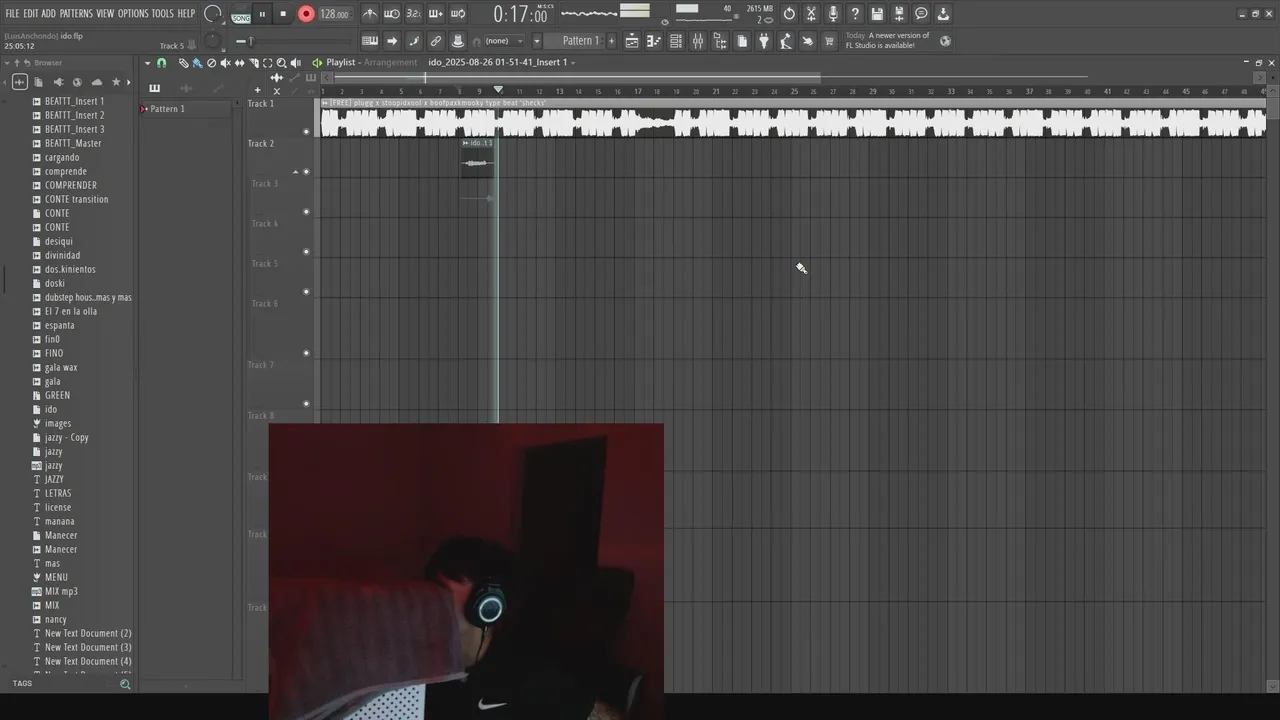Select the Playlist zoom magnifier tool
1280x720 pixels.
(281, 63)
